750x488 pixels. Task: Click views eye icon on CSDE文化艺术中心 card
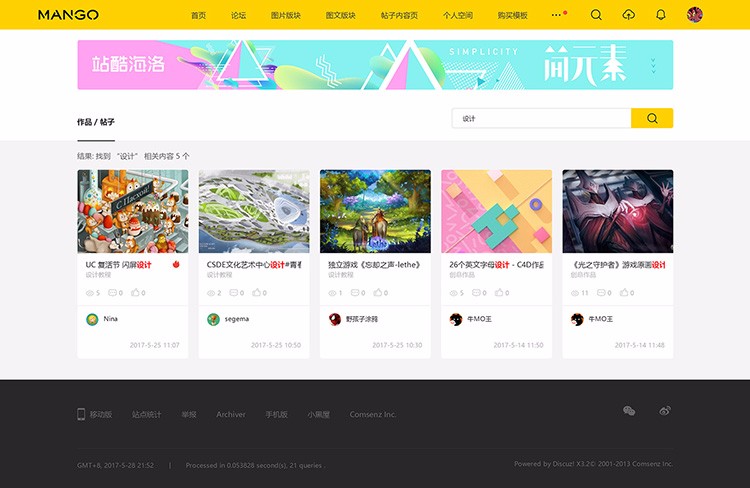(211, 293)
